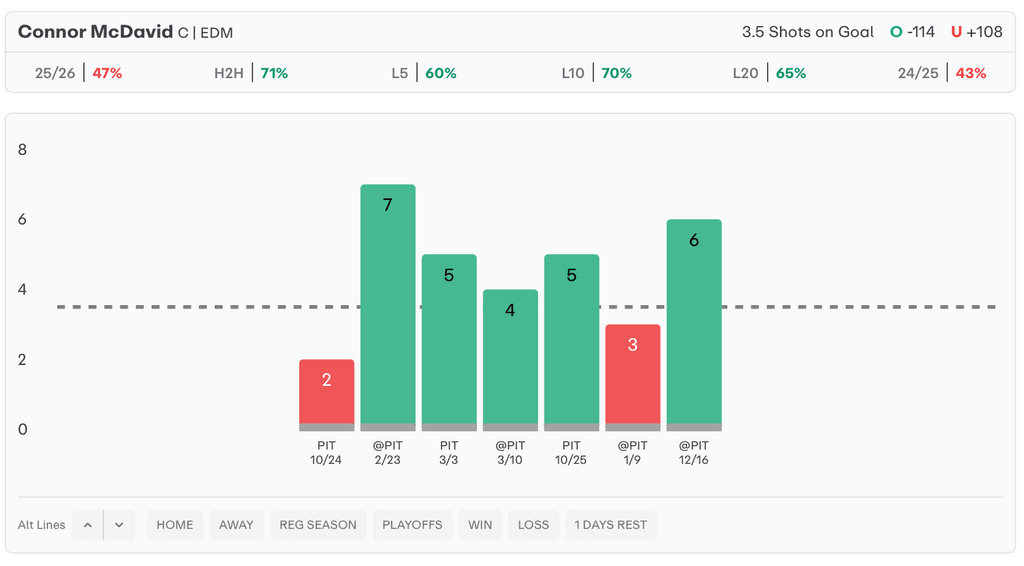Select the L20 65% split
Viewport: 1024px width, 566px height.
tap(769, 73)
